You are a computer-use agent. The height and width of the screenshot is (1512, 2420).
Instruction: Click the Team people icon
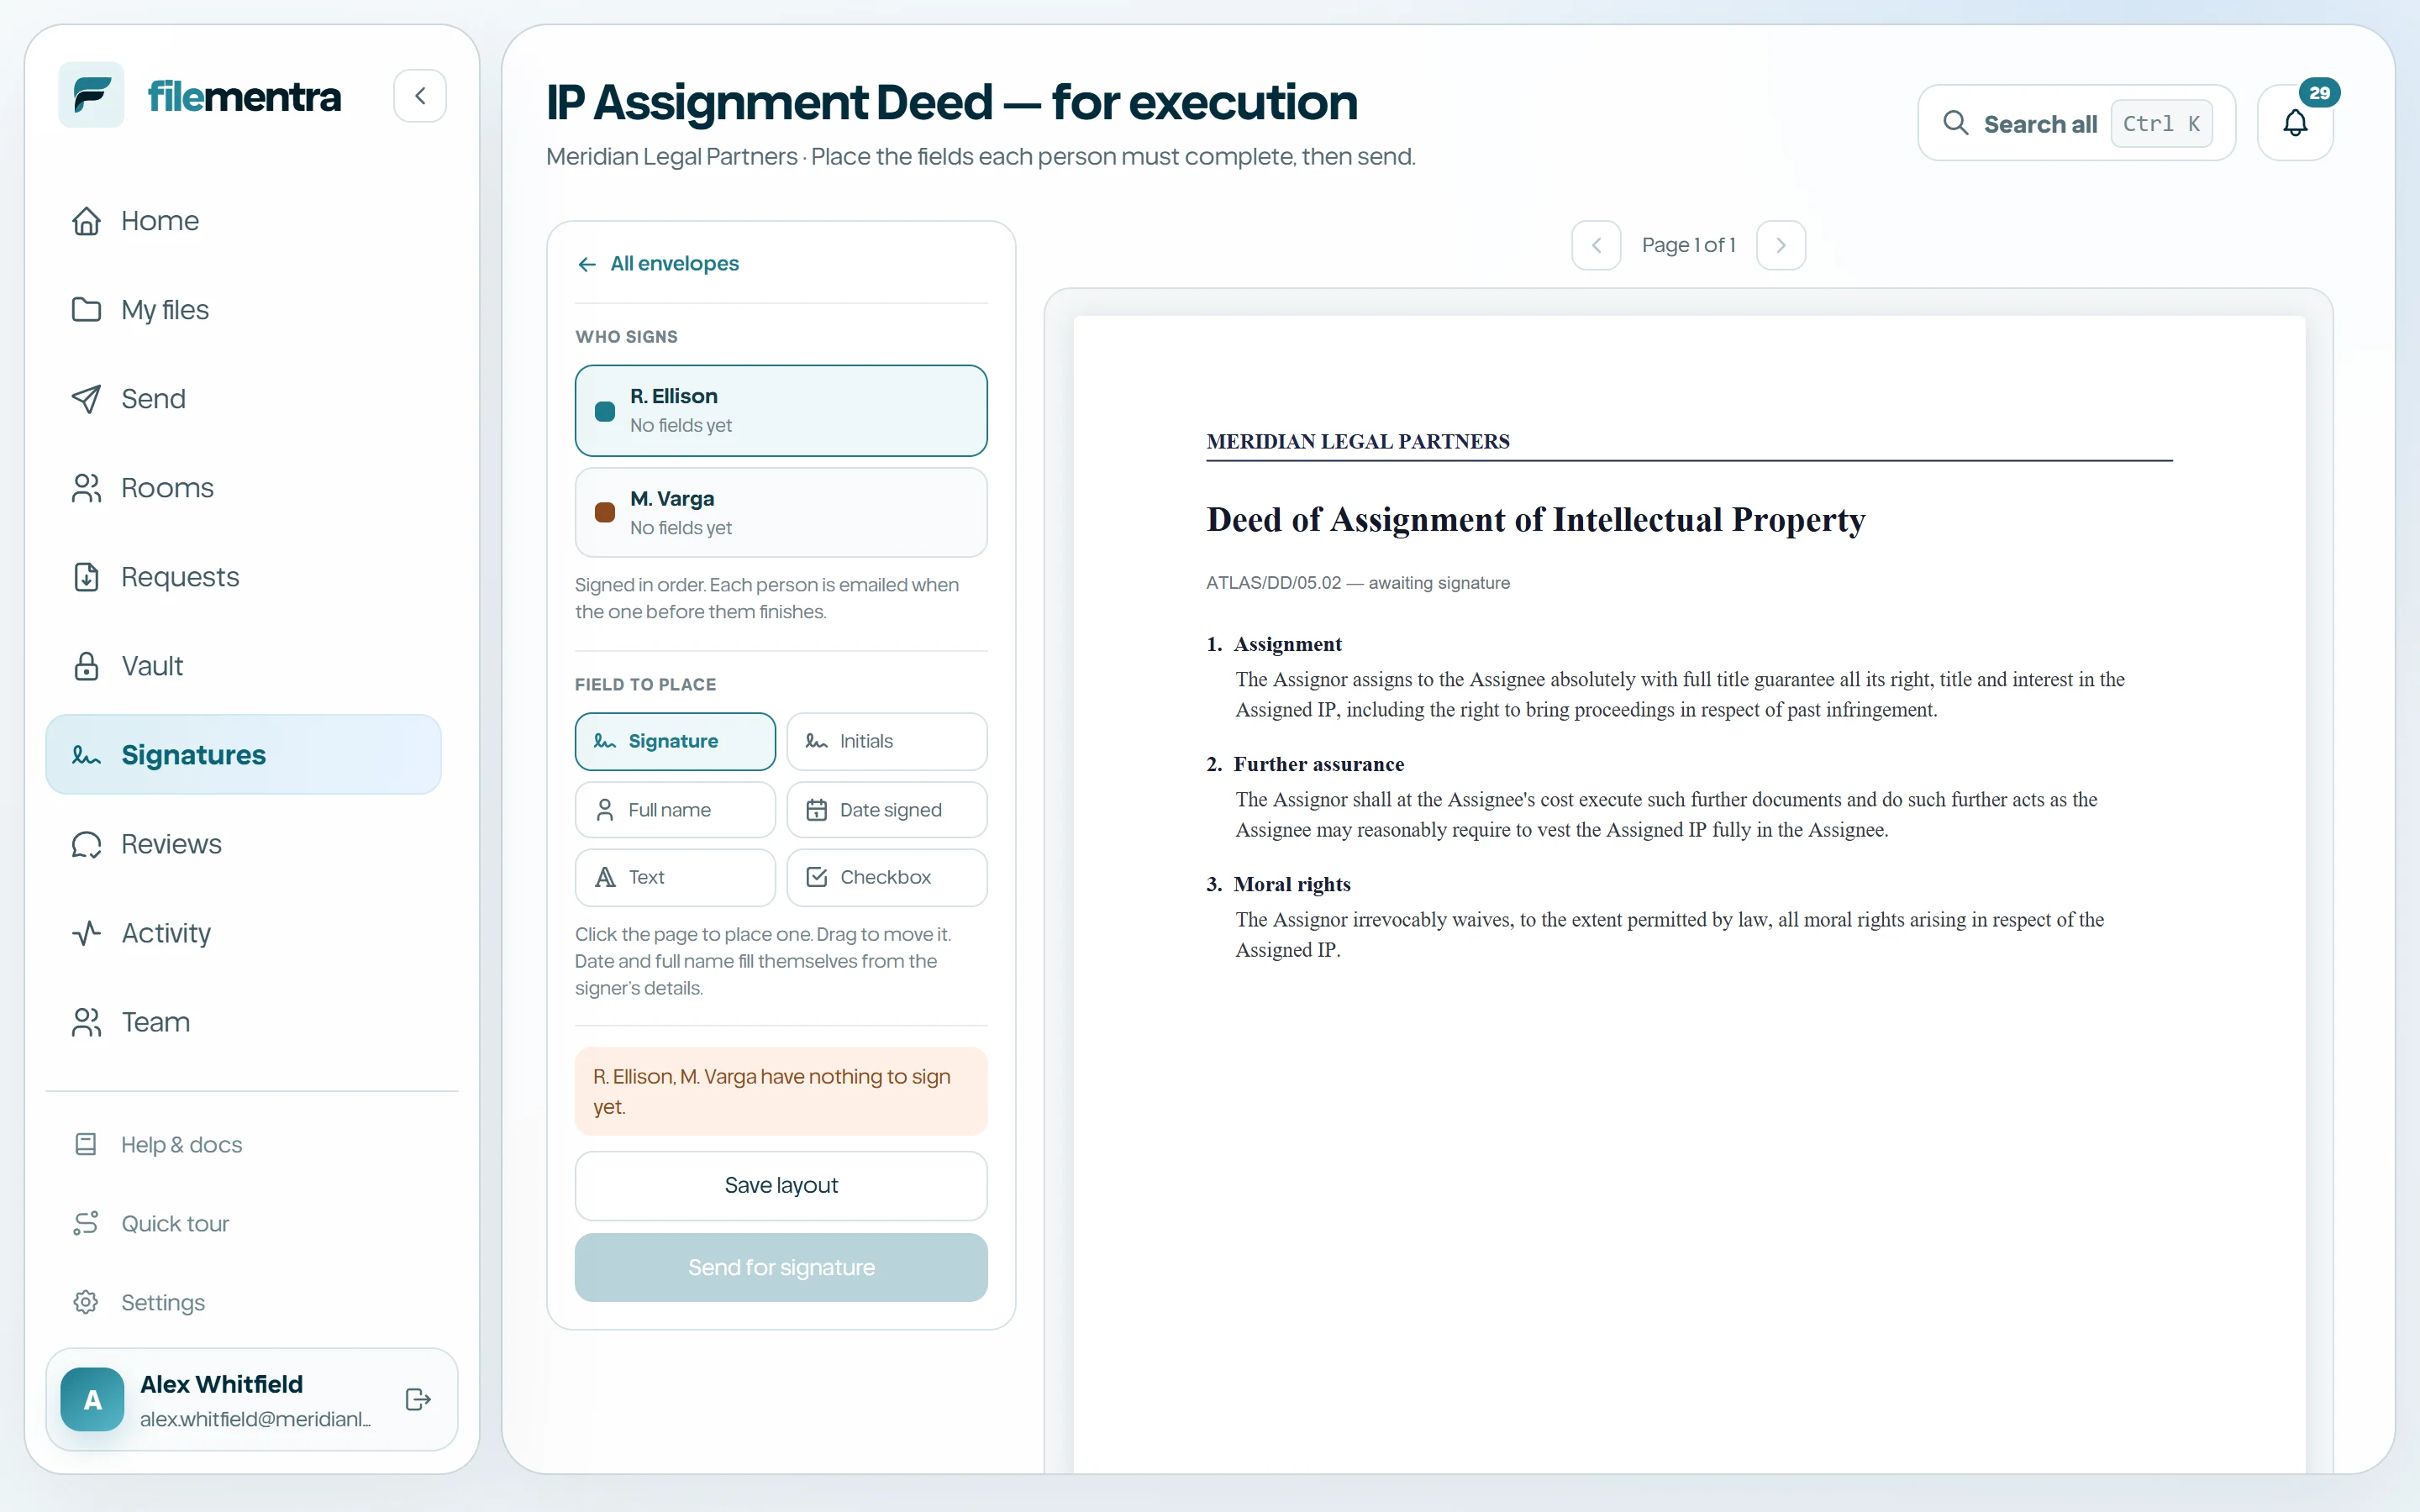point(87,1022)
